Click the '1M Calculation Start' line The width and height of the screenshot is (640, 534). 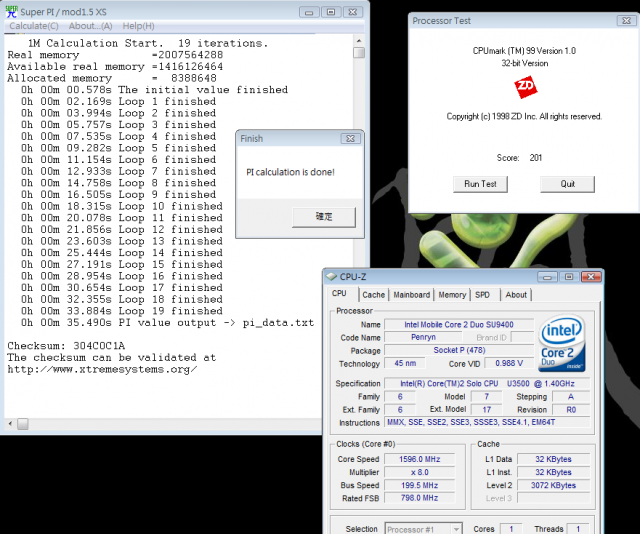[148, 43]
